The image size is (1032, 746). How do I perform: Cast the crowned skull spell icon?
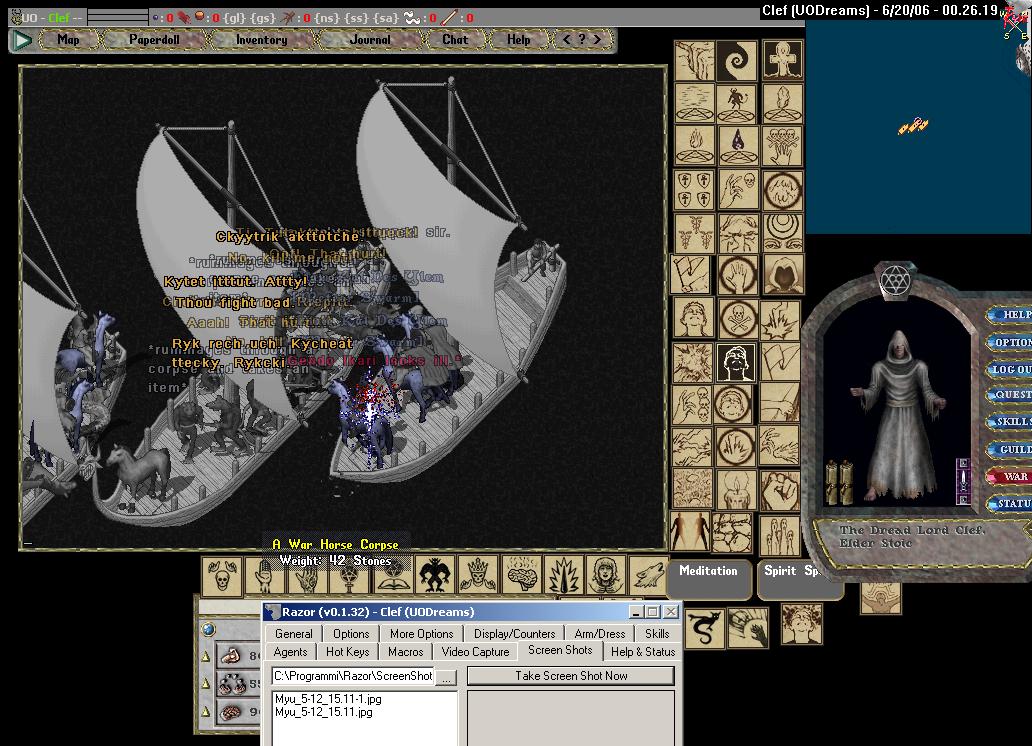click(x=477, y=575)
